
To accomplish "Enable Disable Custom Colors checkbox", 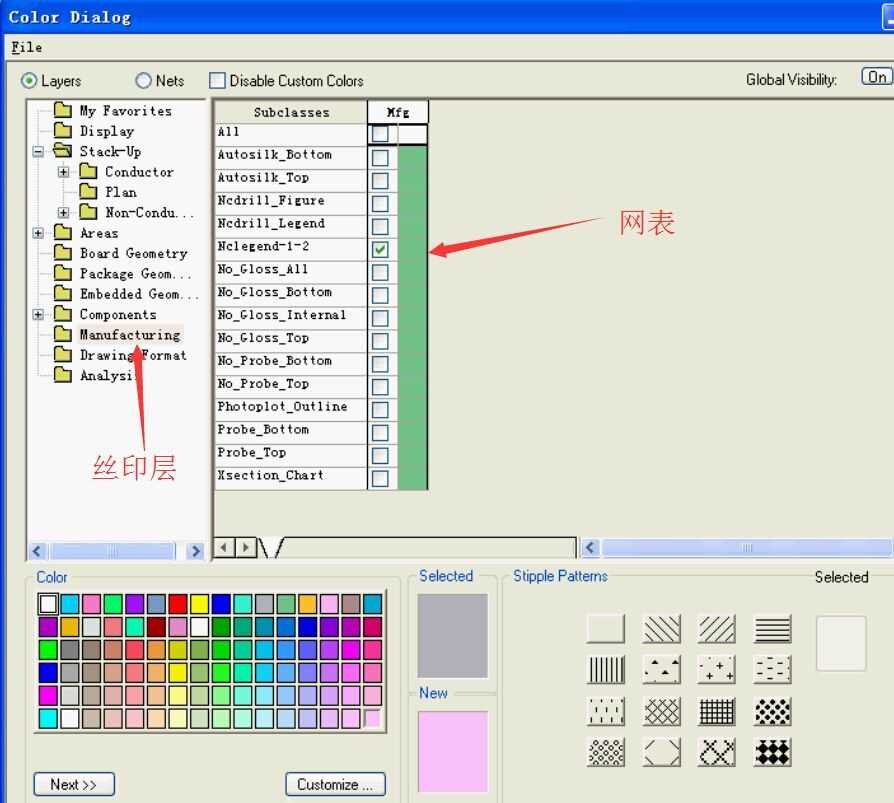I will click(217, 80).
